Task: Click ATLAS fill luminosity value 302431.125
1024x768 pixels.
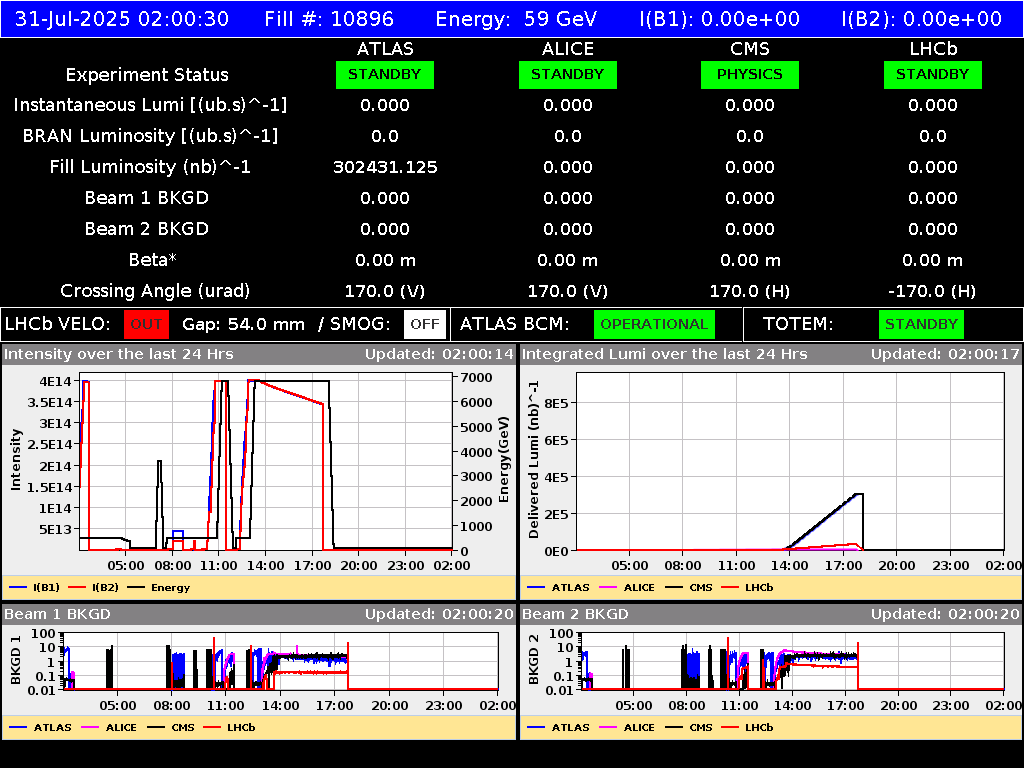Action: coord(385,167)
